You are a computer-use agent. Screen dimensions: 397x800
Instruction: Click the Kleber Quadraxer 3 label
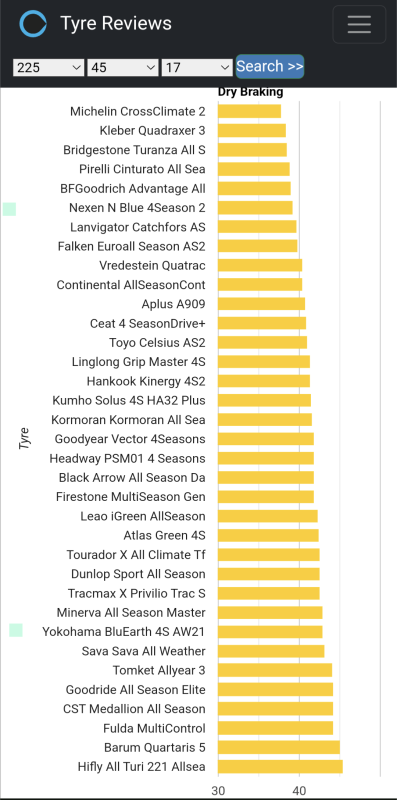[153, 131]
